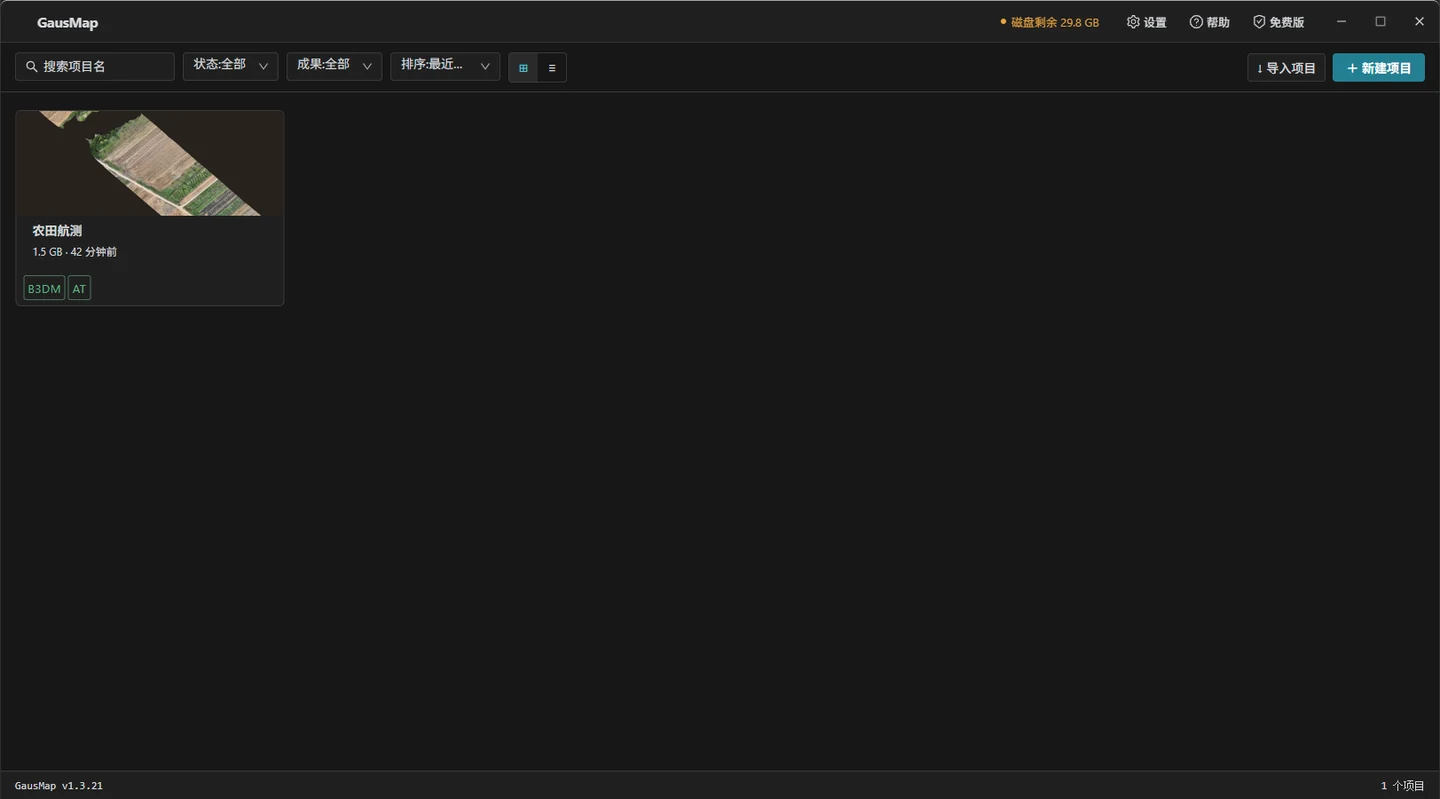
Task: Open the 帮助 help menu
Action: (x=1209, y=22)
